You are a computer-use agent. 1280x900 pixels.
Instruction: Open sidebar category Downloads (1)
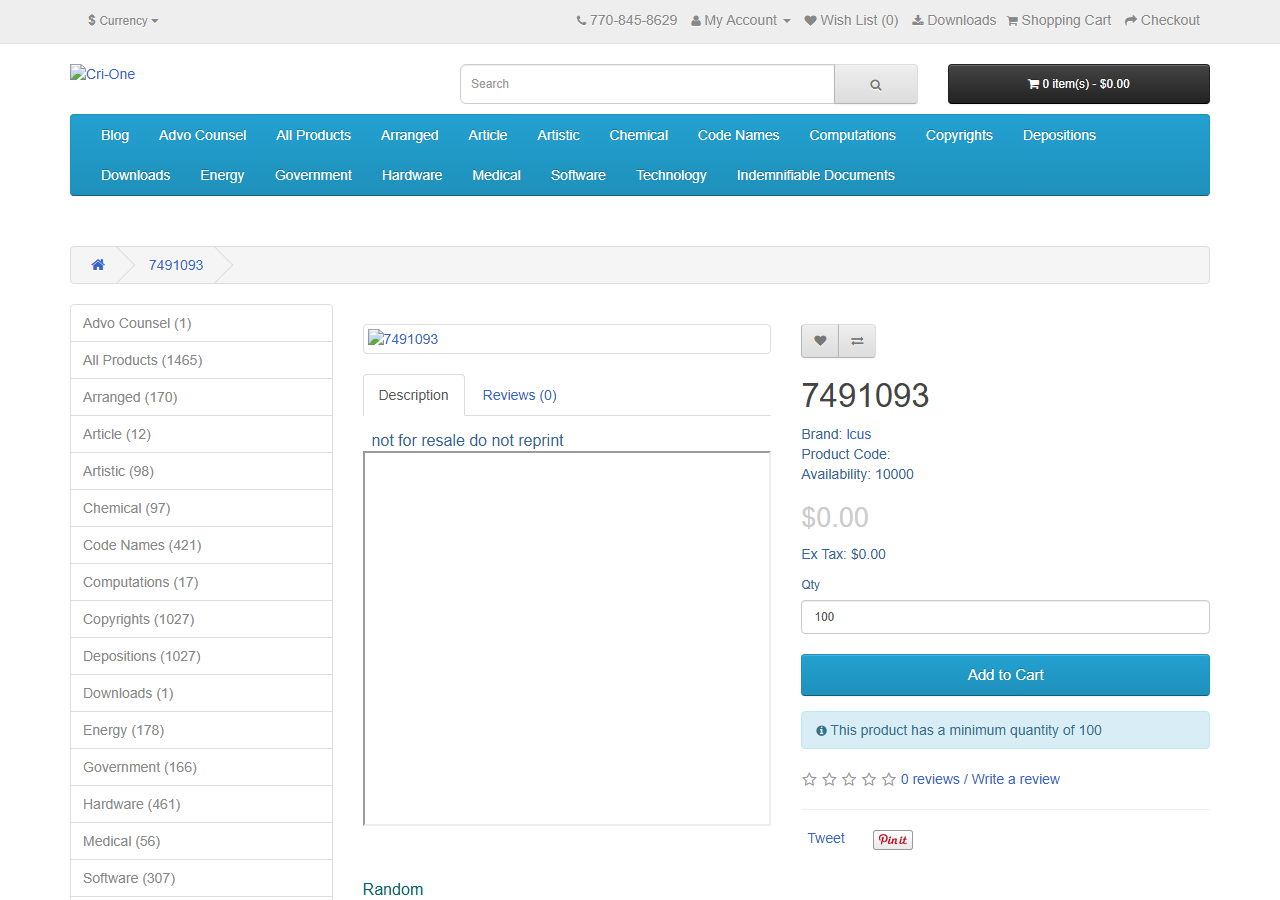pos(201,693)
